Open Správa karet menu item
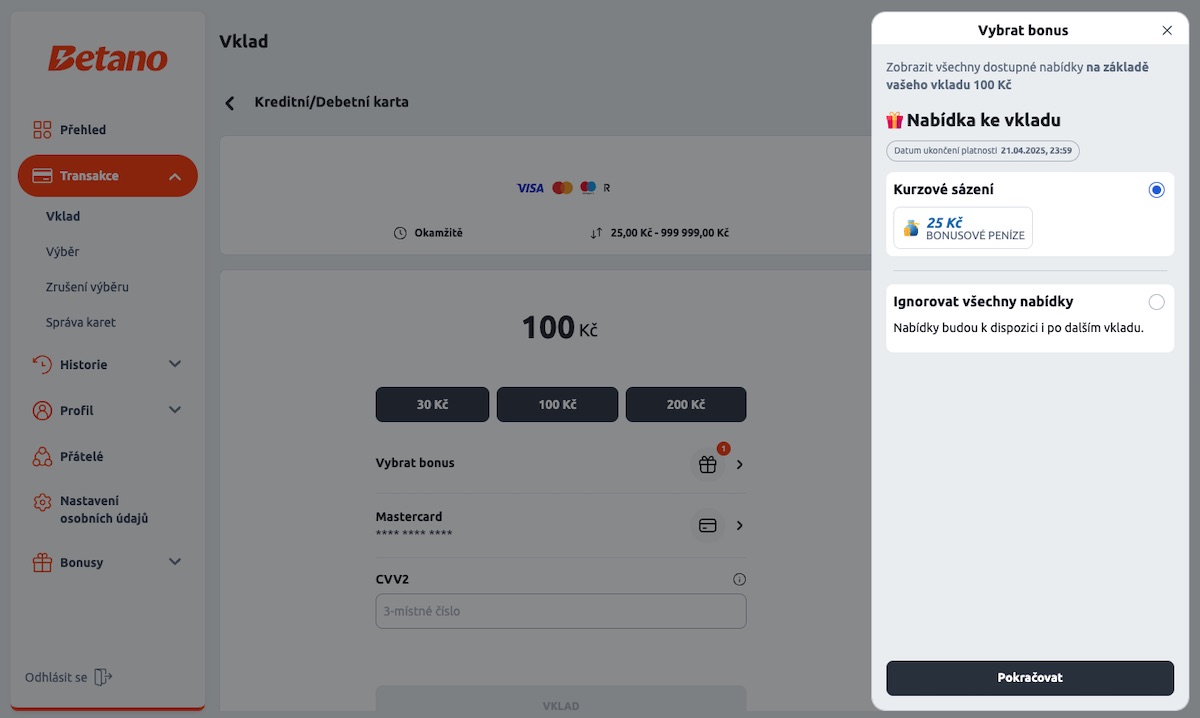This screenshot has width=1200, height=718. point(81,323)
